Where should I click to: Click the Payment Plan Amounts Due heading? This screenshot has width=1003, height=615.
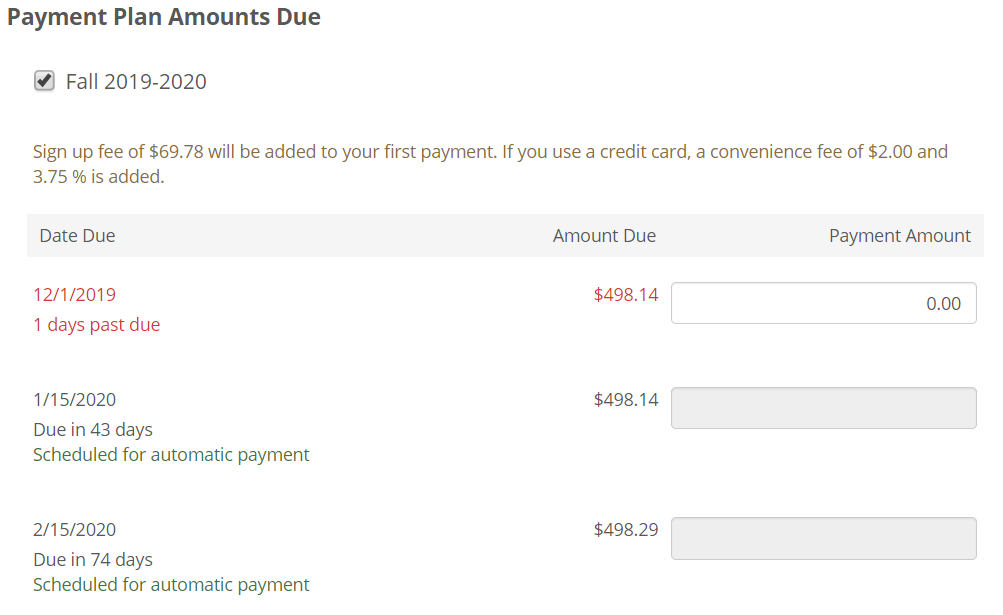pos(164,17)
